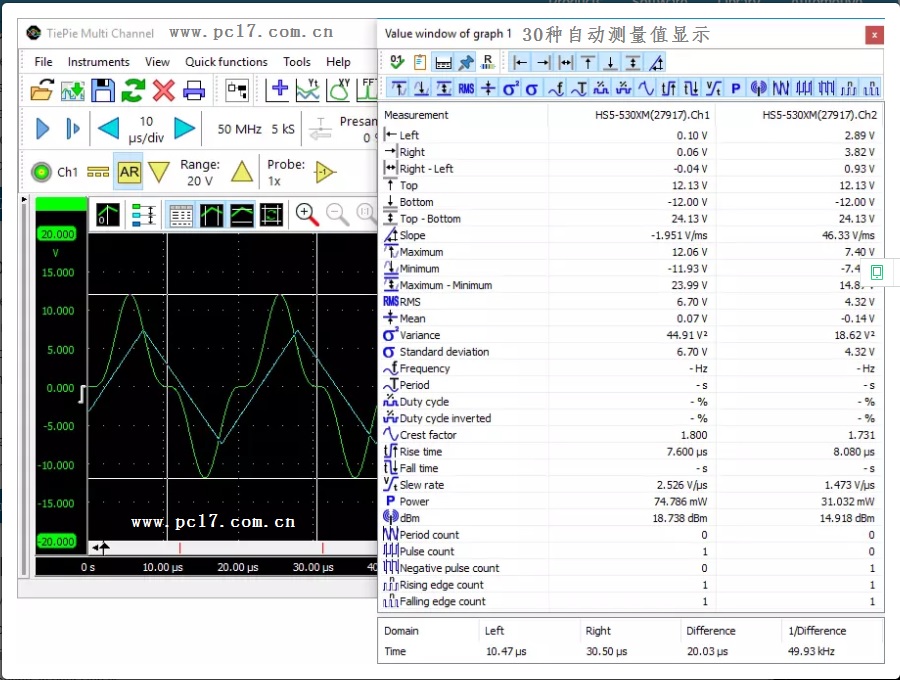The image size is (900, 680).
Task: Pin the value window with pushpin
Action: [467, 61]
